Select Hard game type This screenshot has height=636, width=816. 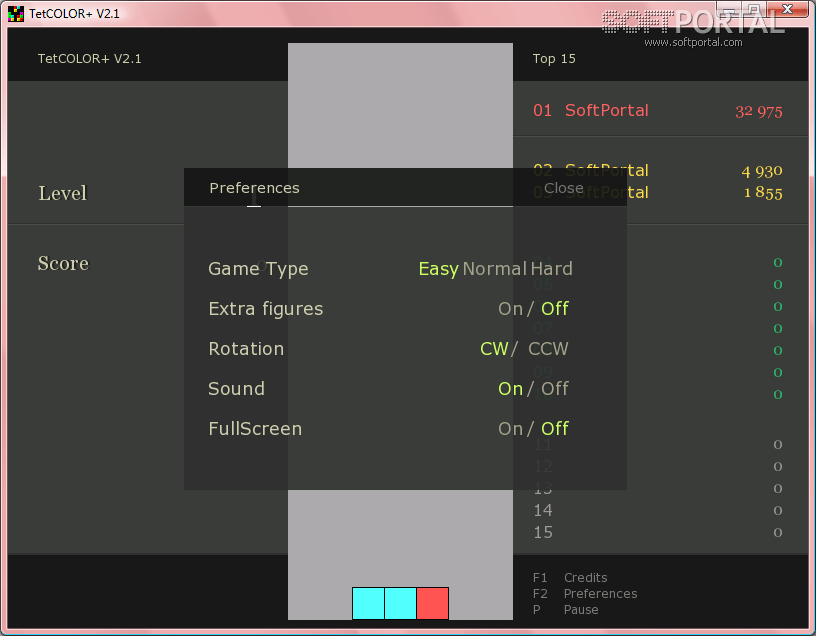552,269
